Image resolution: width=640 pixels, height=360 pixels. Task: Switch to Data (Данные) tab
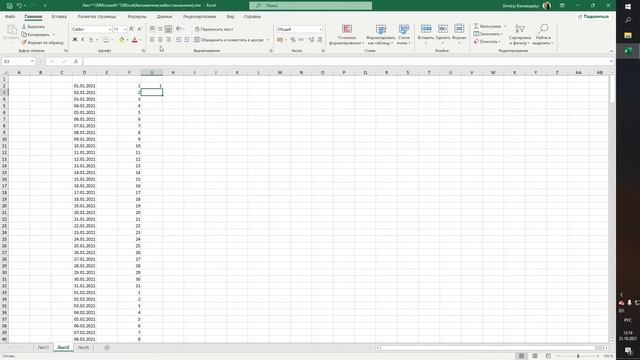coord(164,17)
